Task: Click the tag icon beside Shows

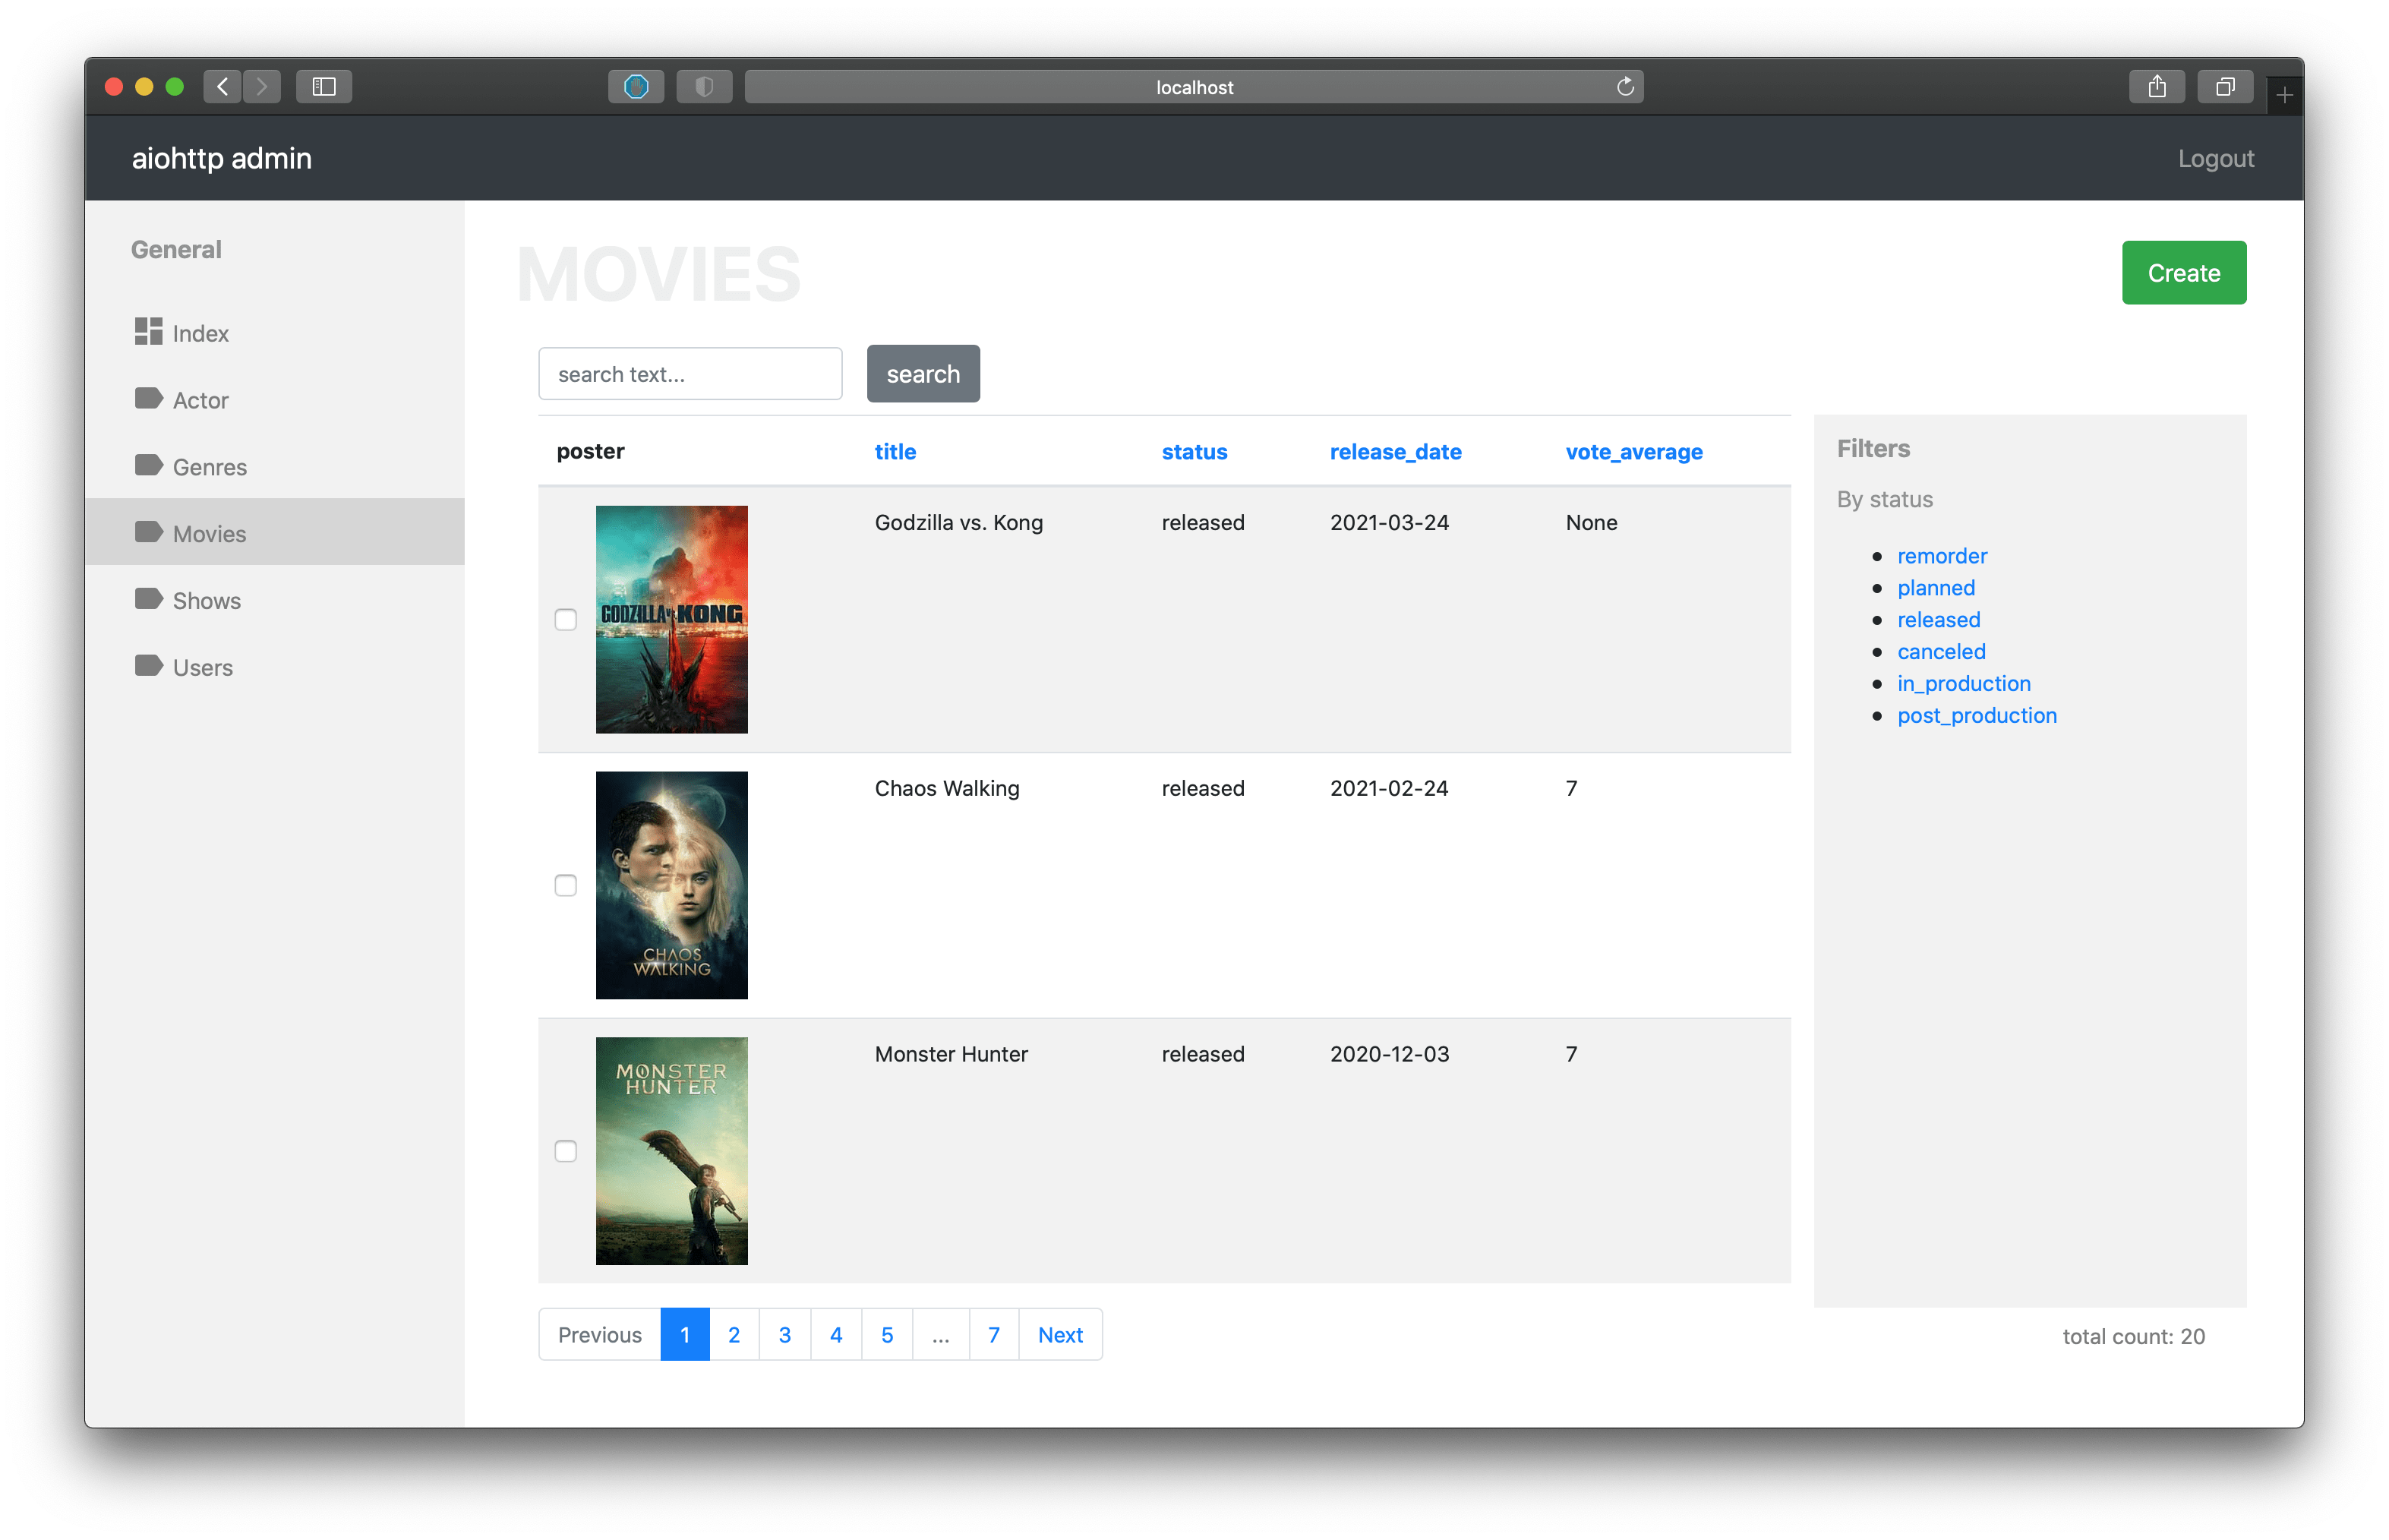Action: pos(148,599)
